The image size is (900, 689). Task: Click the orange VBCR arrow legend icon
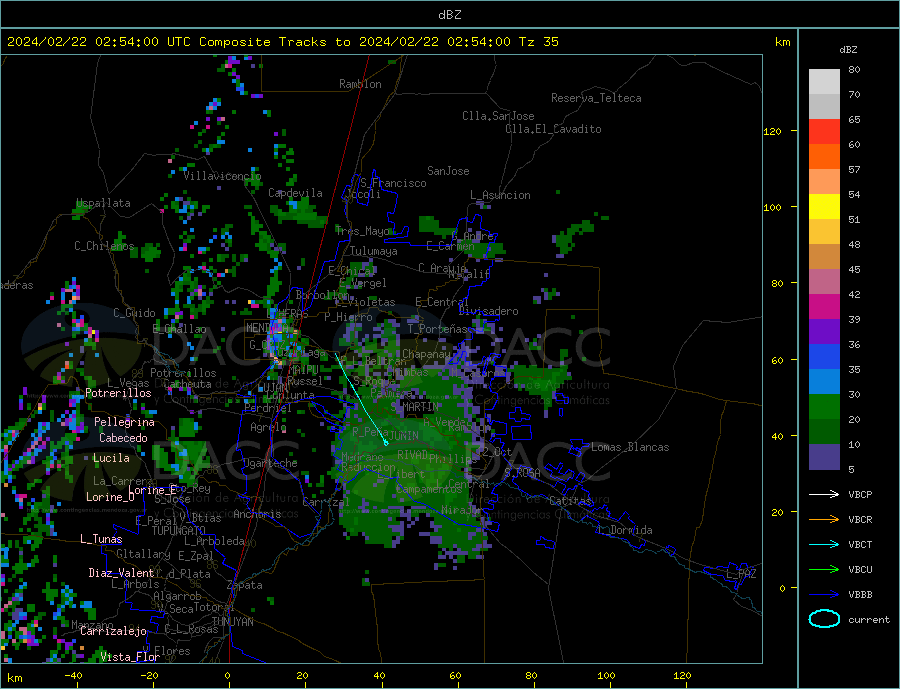click(x=824, y=519)
